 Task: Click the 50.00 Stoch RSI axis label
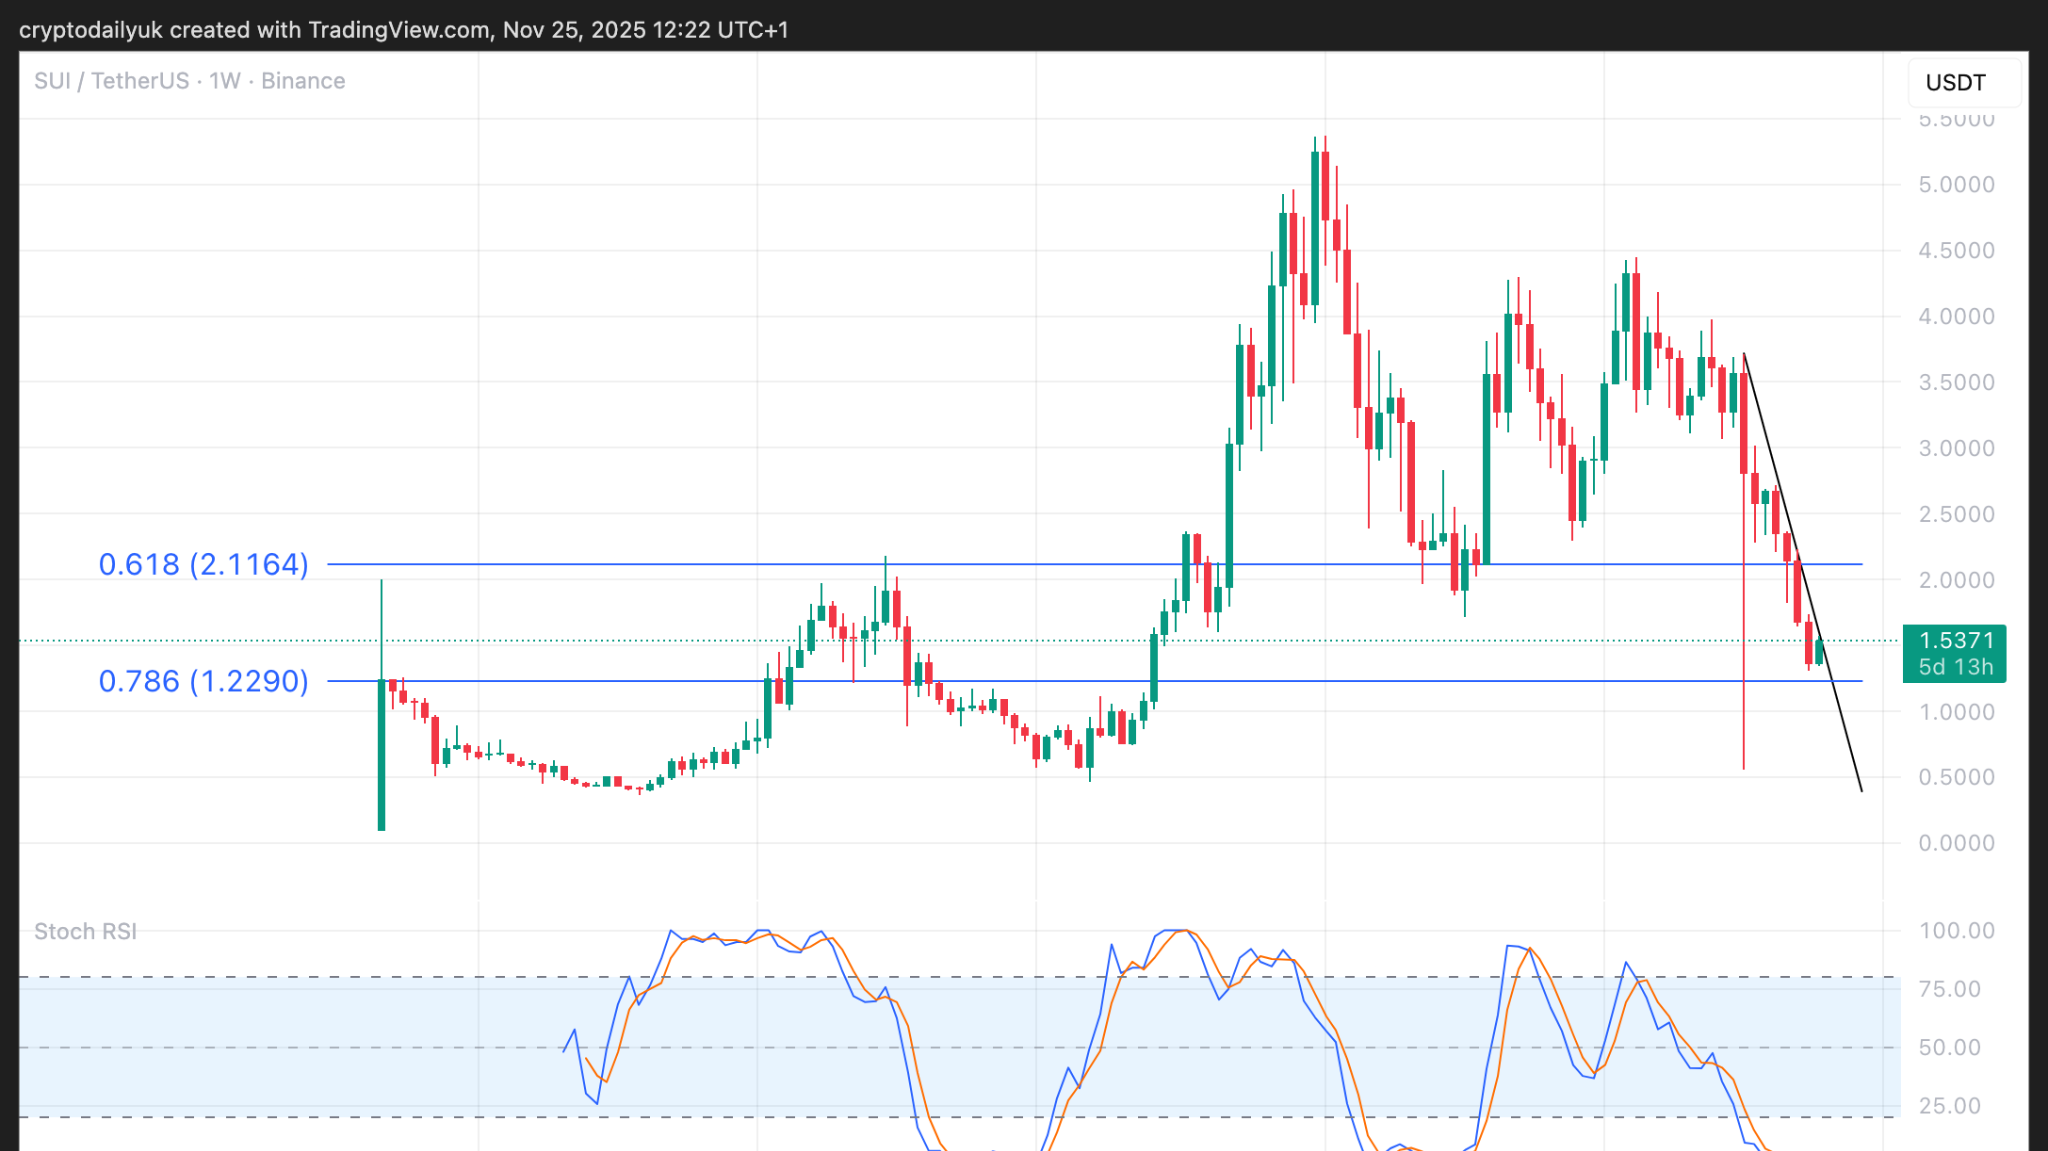(1949, 1047)
